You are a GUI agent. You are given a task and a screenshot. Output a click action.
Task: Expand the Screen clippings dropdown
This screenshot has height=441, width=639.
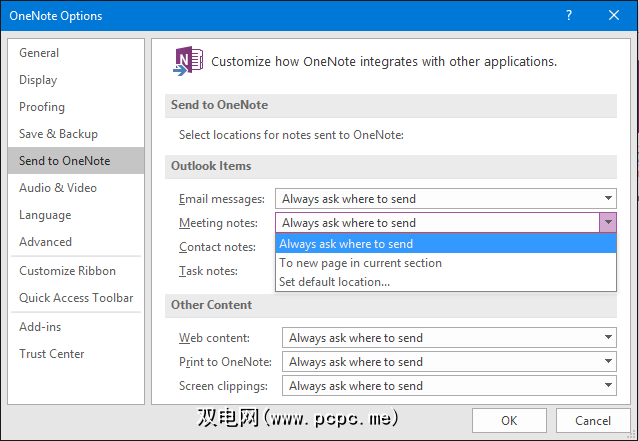pyautogui.click(x=609, y=386)
